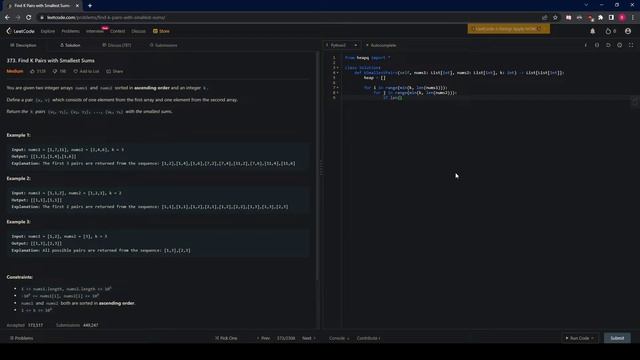Toggle the Autocomplete option
The width and height of the screenshot is (640, 360).
(x=381, y=45)
